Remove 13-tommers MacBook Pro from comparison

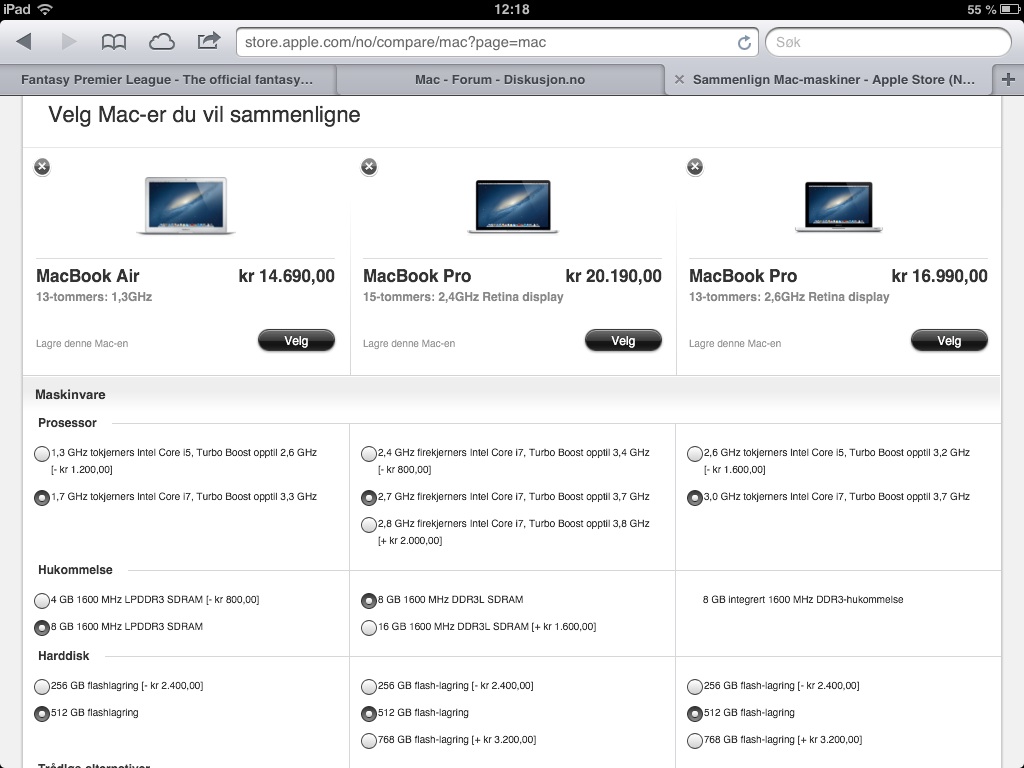point(695,167)
